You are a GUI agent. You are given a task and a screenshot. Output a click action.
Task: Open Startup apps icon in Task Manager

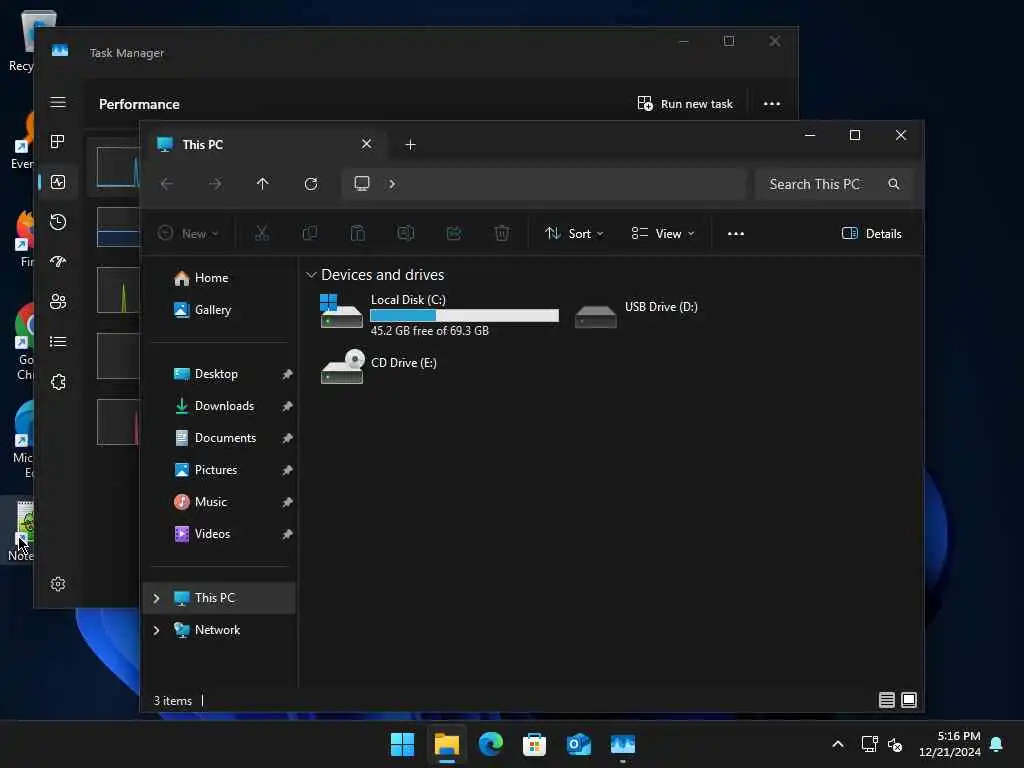[x=57, y=262]
